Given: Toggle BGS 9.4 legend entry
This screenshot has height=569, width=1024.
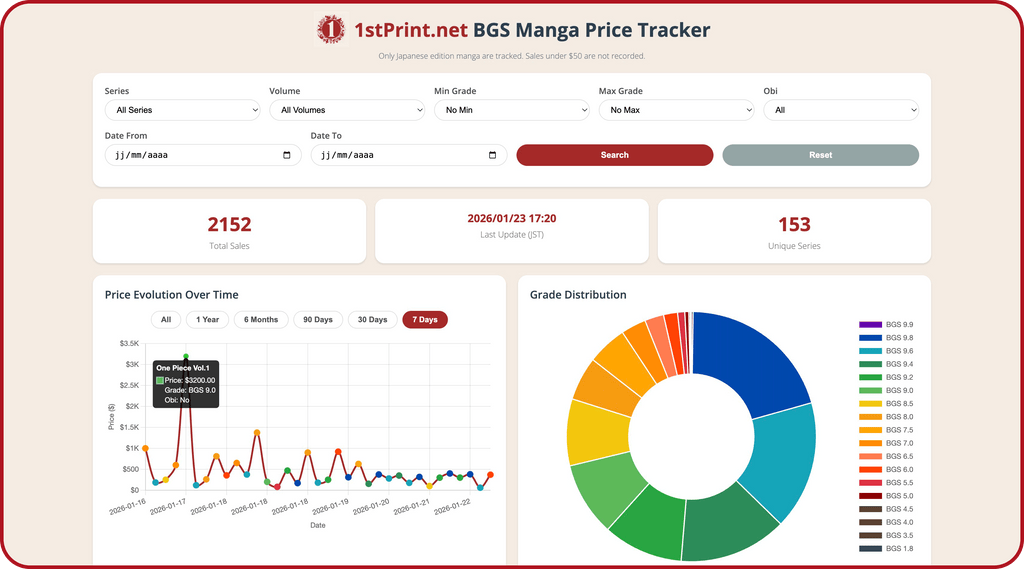Looking at the screenshot, I should click(886, 364).
